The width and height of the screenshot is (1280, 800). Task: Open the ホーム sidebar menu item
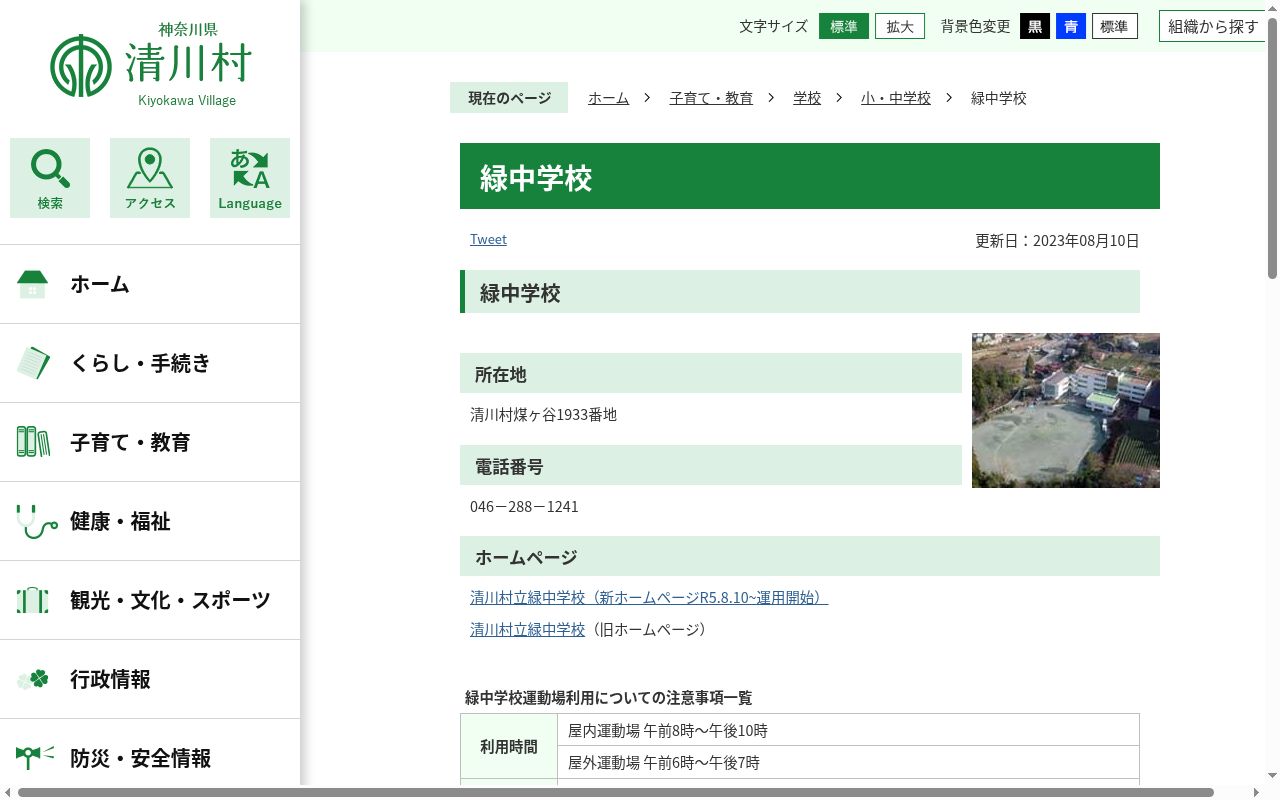pyautogui.click(x=150, y=284)
